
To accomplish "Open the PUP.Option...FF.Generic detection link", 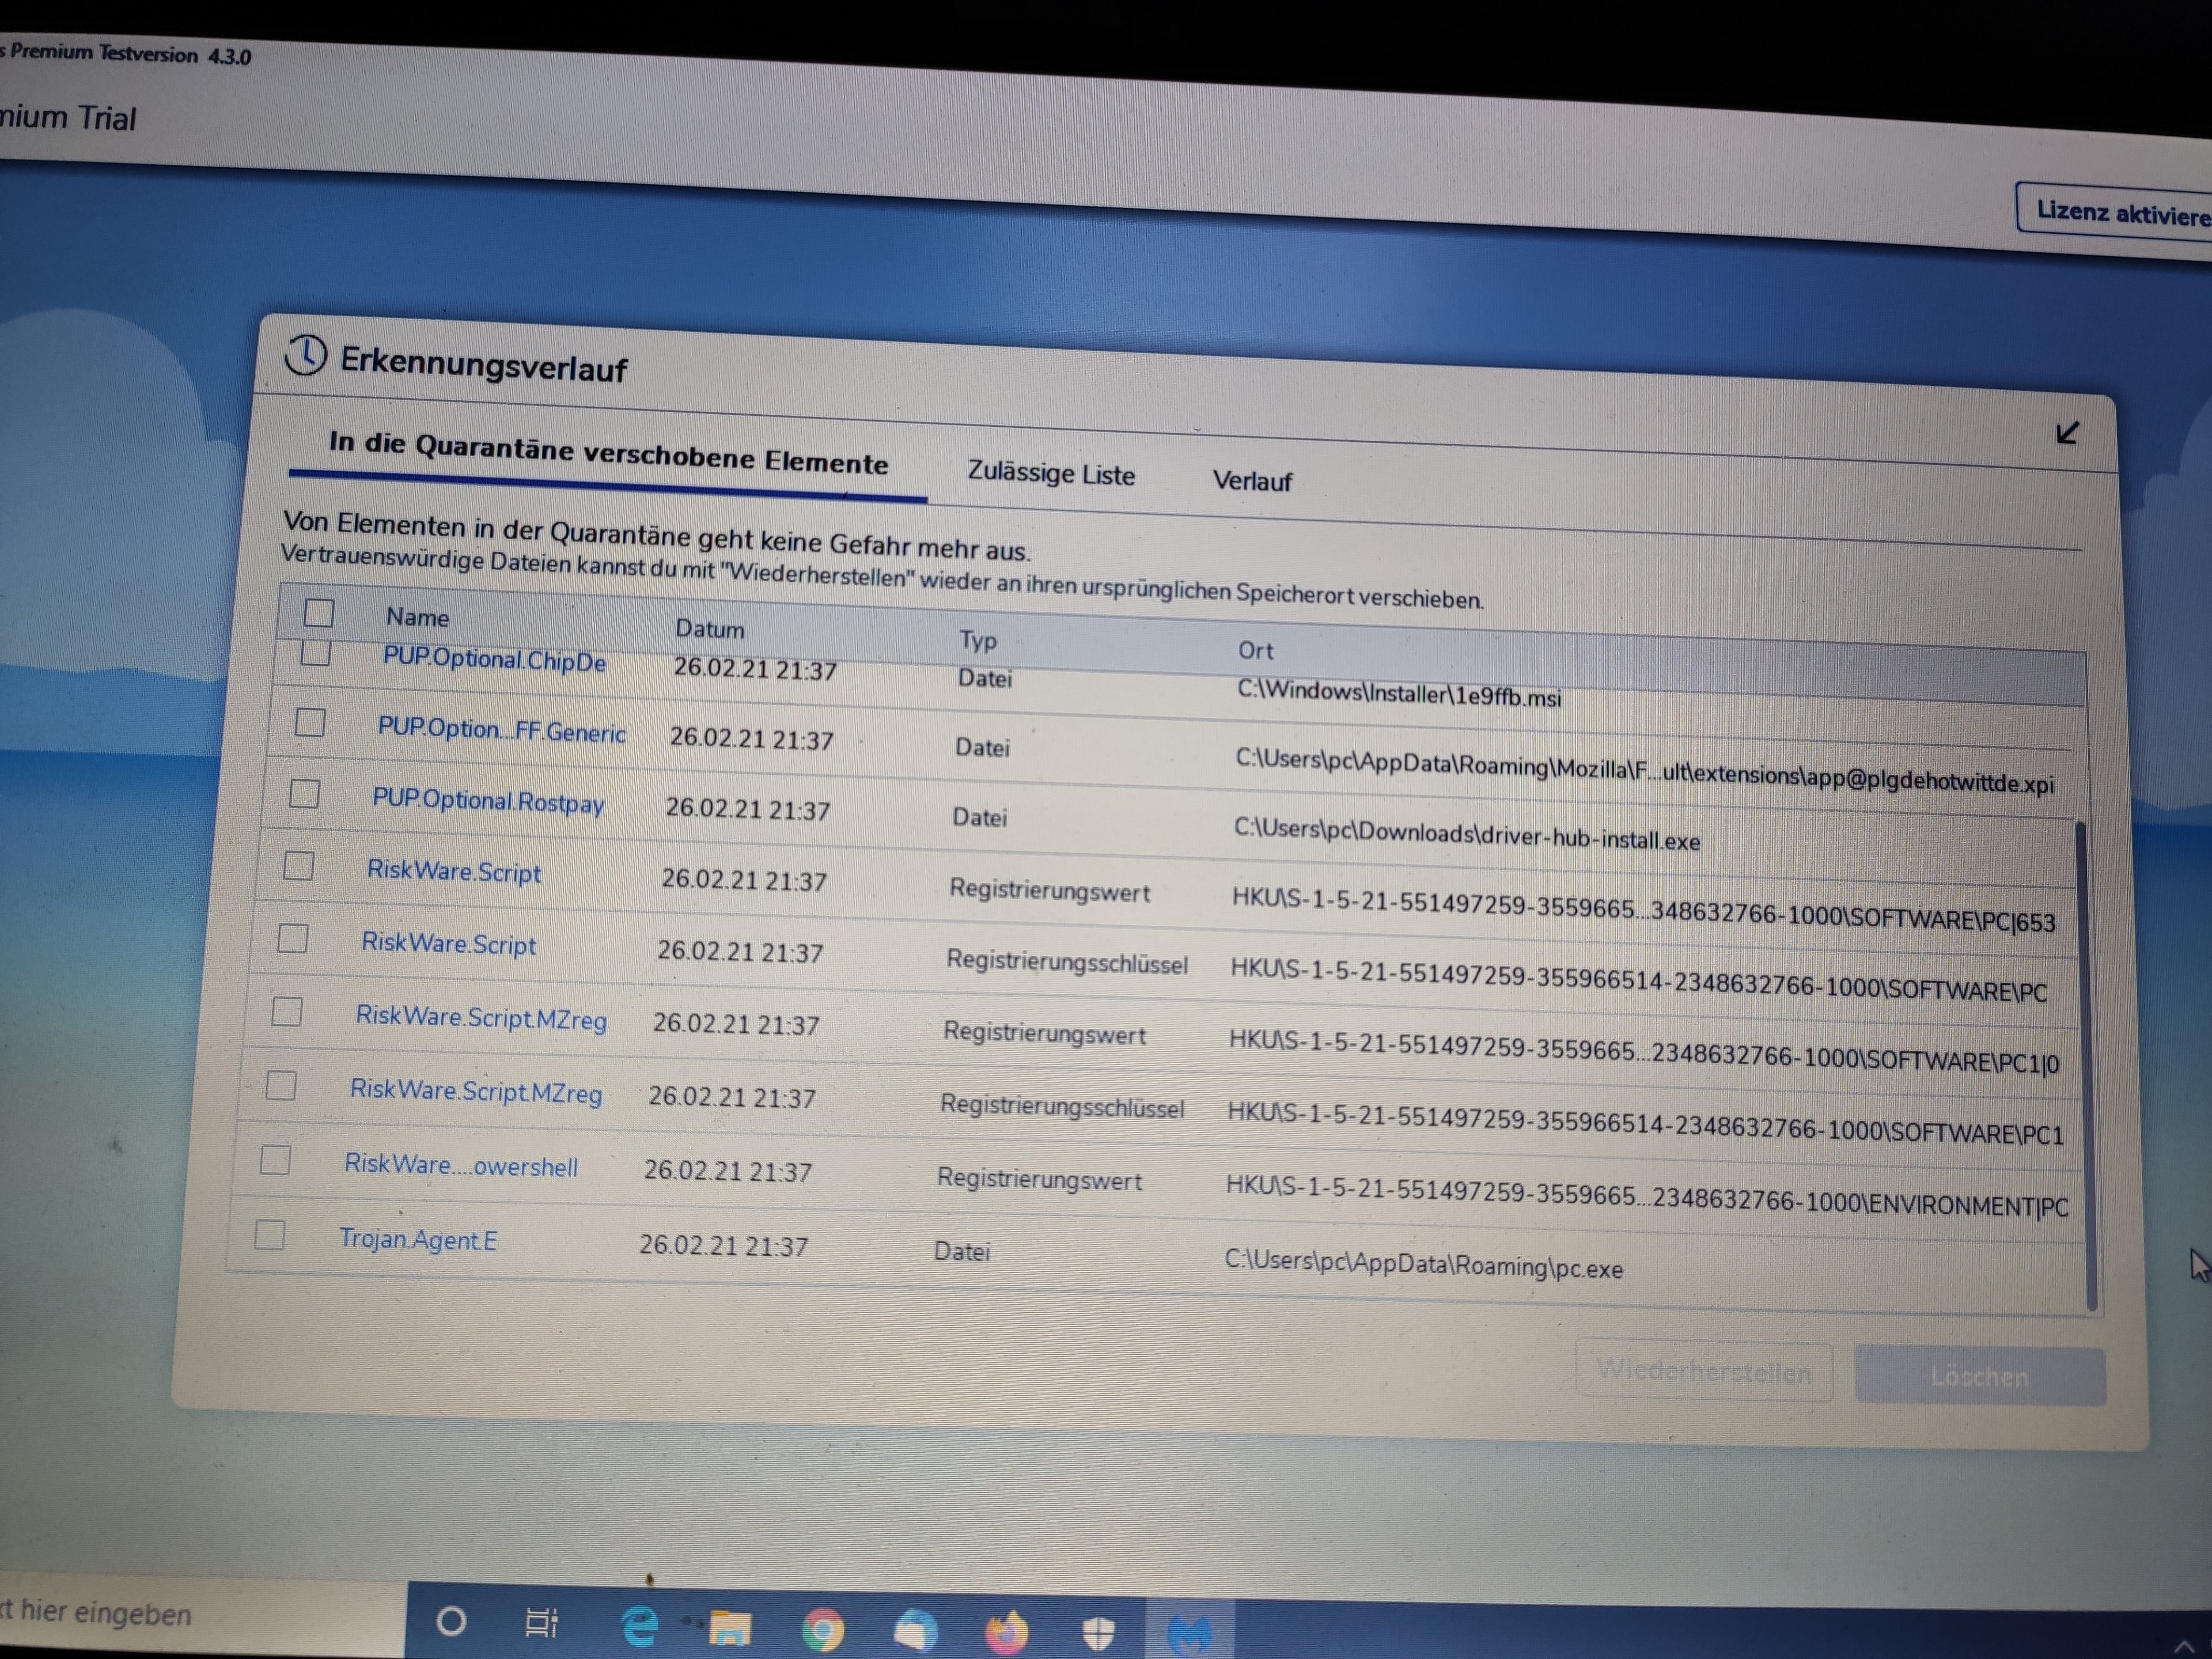I will tap(501, 730).
